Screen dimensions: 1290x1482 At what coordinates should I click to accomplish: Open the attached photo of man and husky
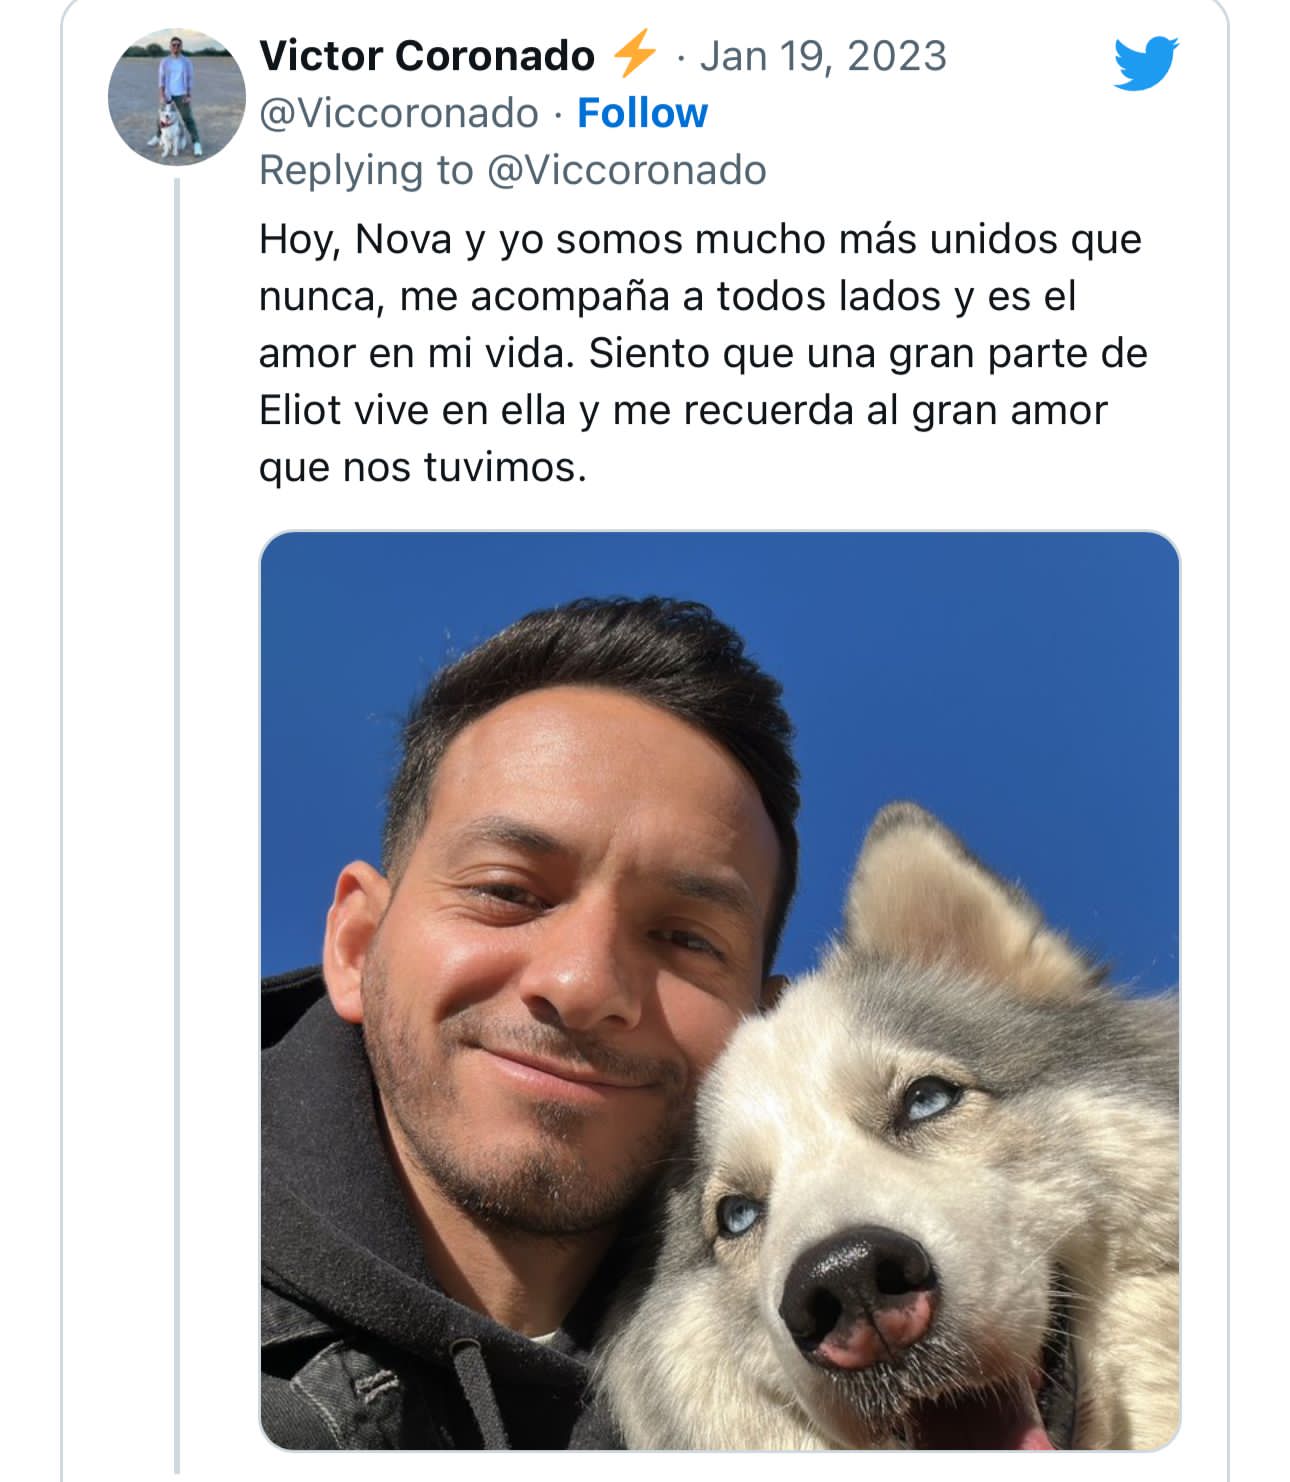(x=719, y=990)
